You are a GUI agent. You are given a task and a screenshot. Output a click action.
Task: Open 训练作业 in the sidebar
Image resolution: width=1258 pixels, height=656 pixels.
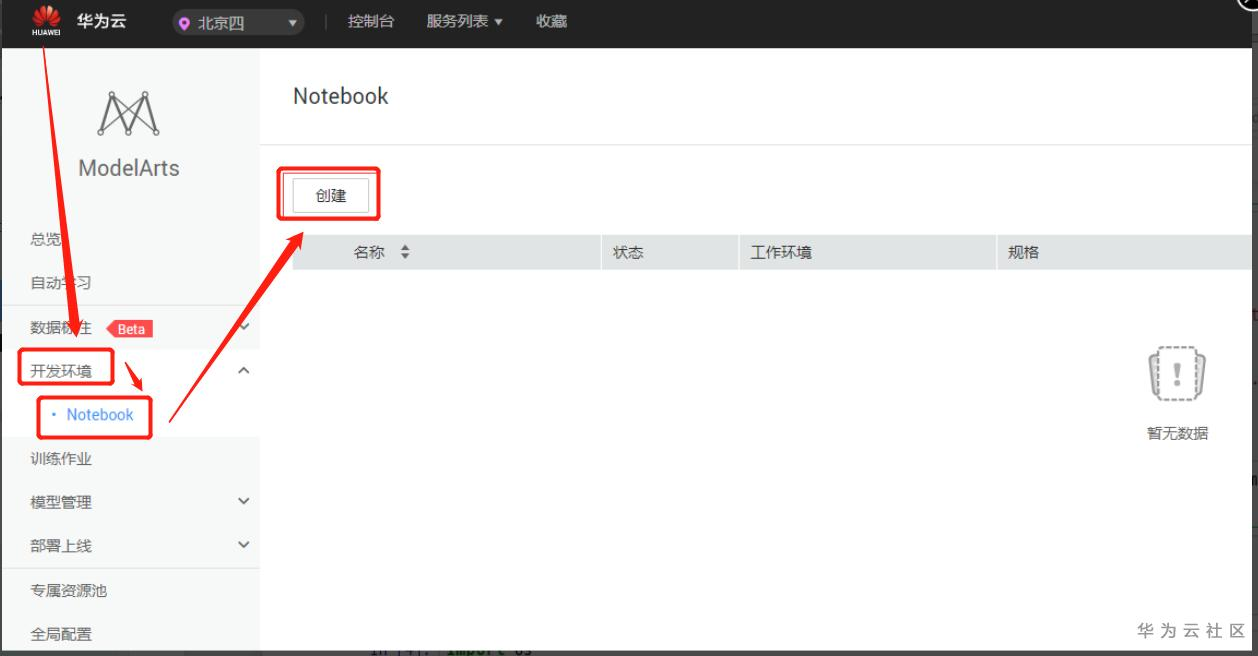tap(61, 459)
